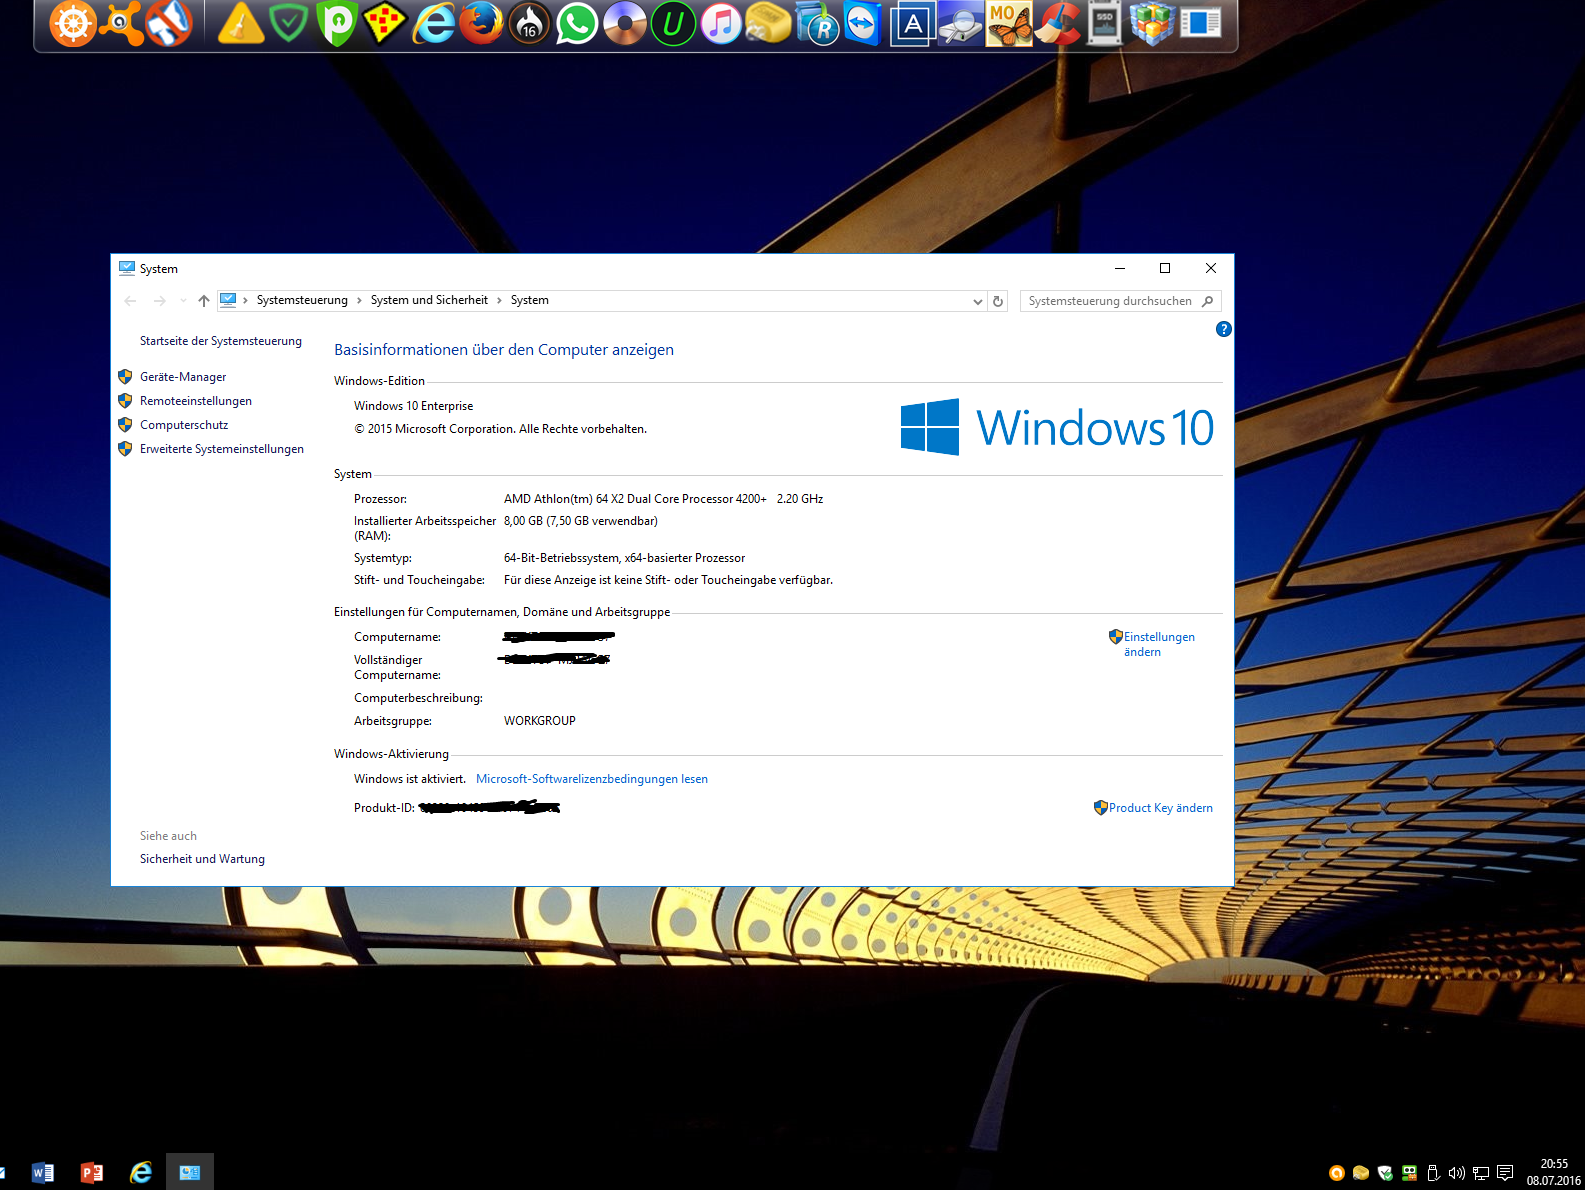Launch iTunes from the top dock

720,24
